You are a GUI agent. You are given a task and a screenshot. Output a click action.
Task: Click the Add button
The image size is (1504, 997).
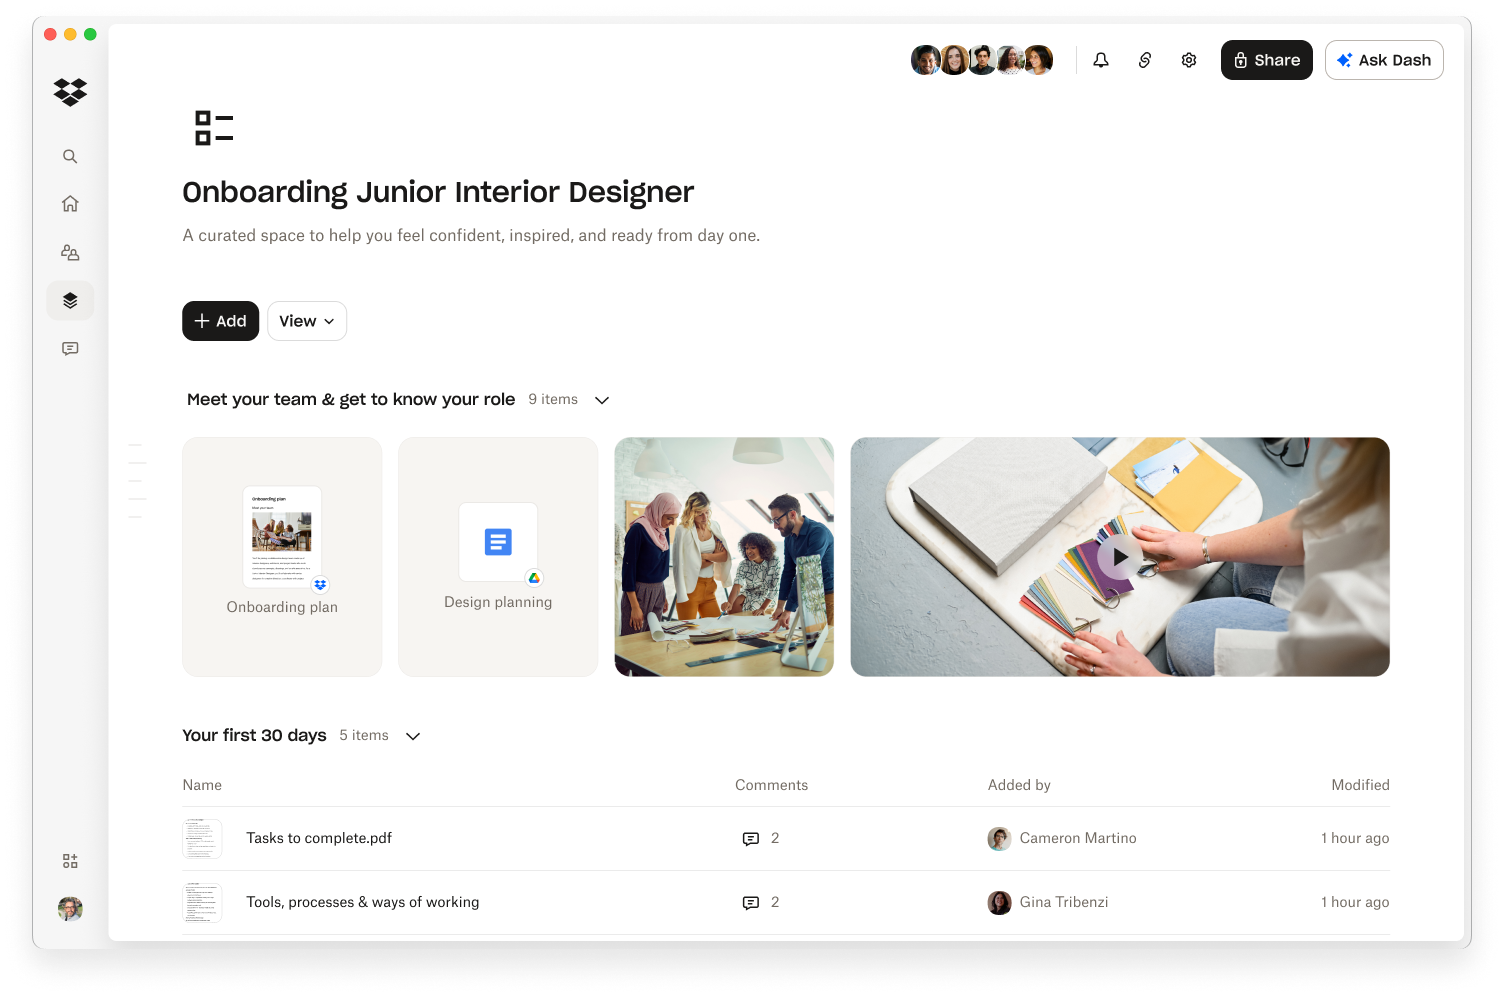click(x=220, y=321)
